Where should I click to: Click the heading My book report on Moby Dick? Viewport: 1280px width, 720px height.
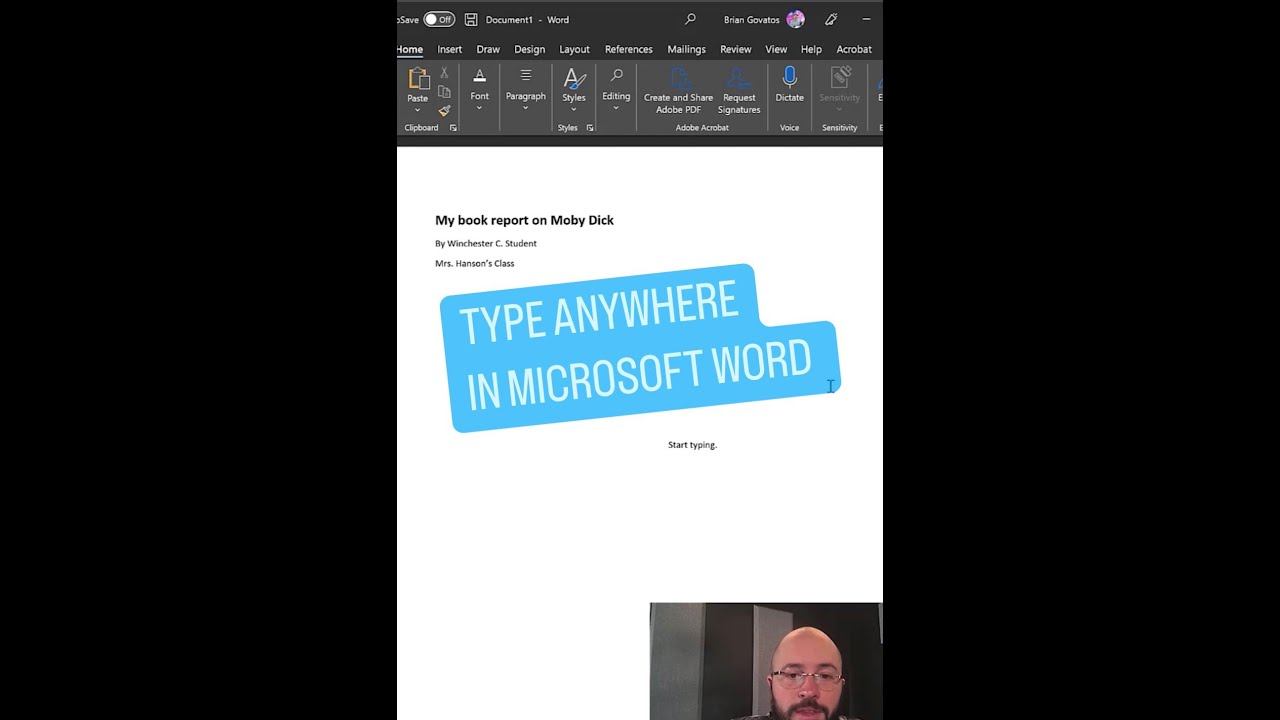524,220
